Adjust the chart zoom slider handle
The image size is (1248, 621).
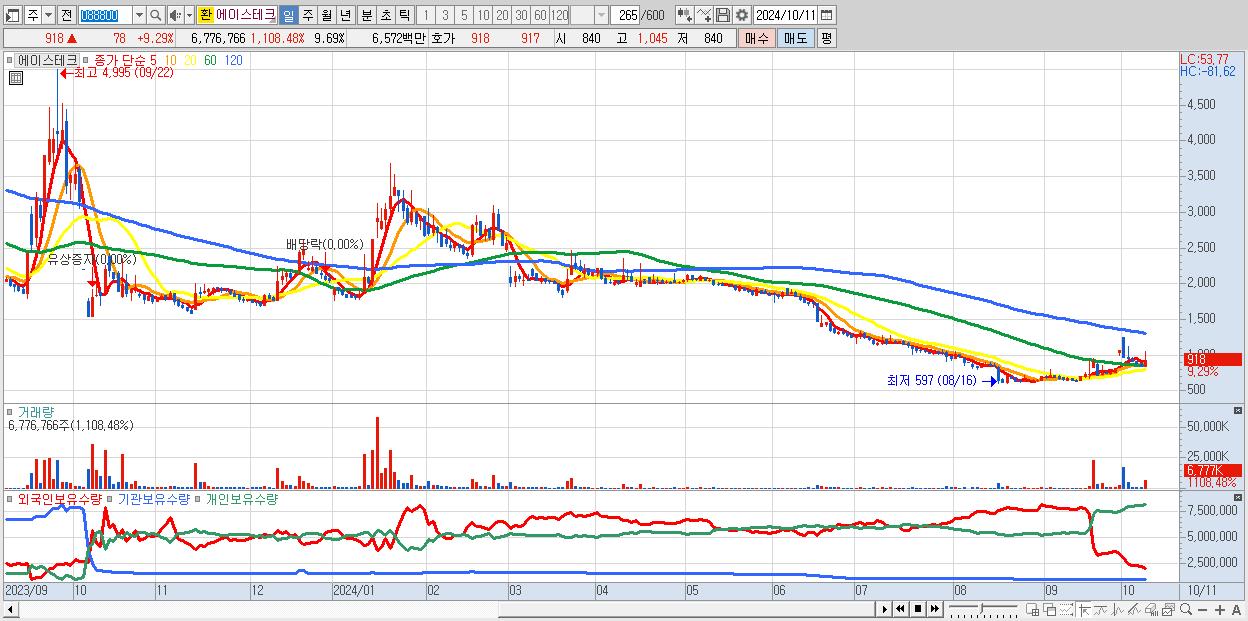pos(981,609)
